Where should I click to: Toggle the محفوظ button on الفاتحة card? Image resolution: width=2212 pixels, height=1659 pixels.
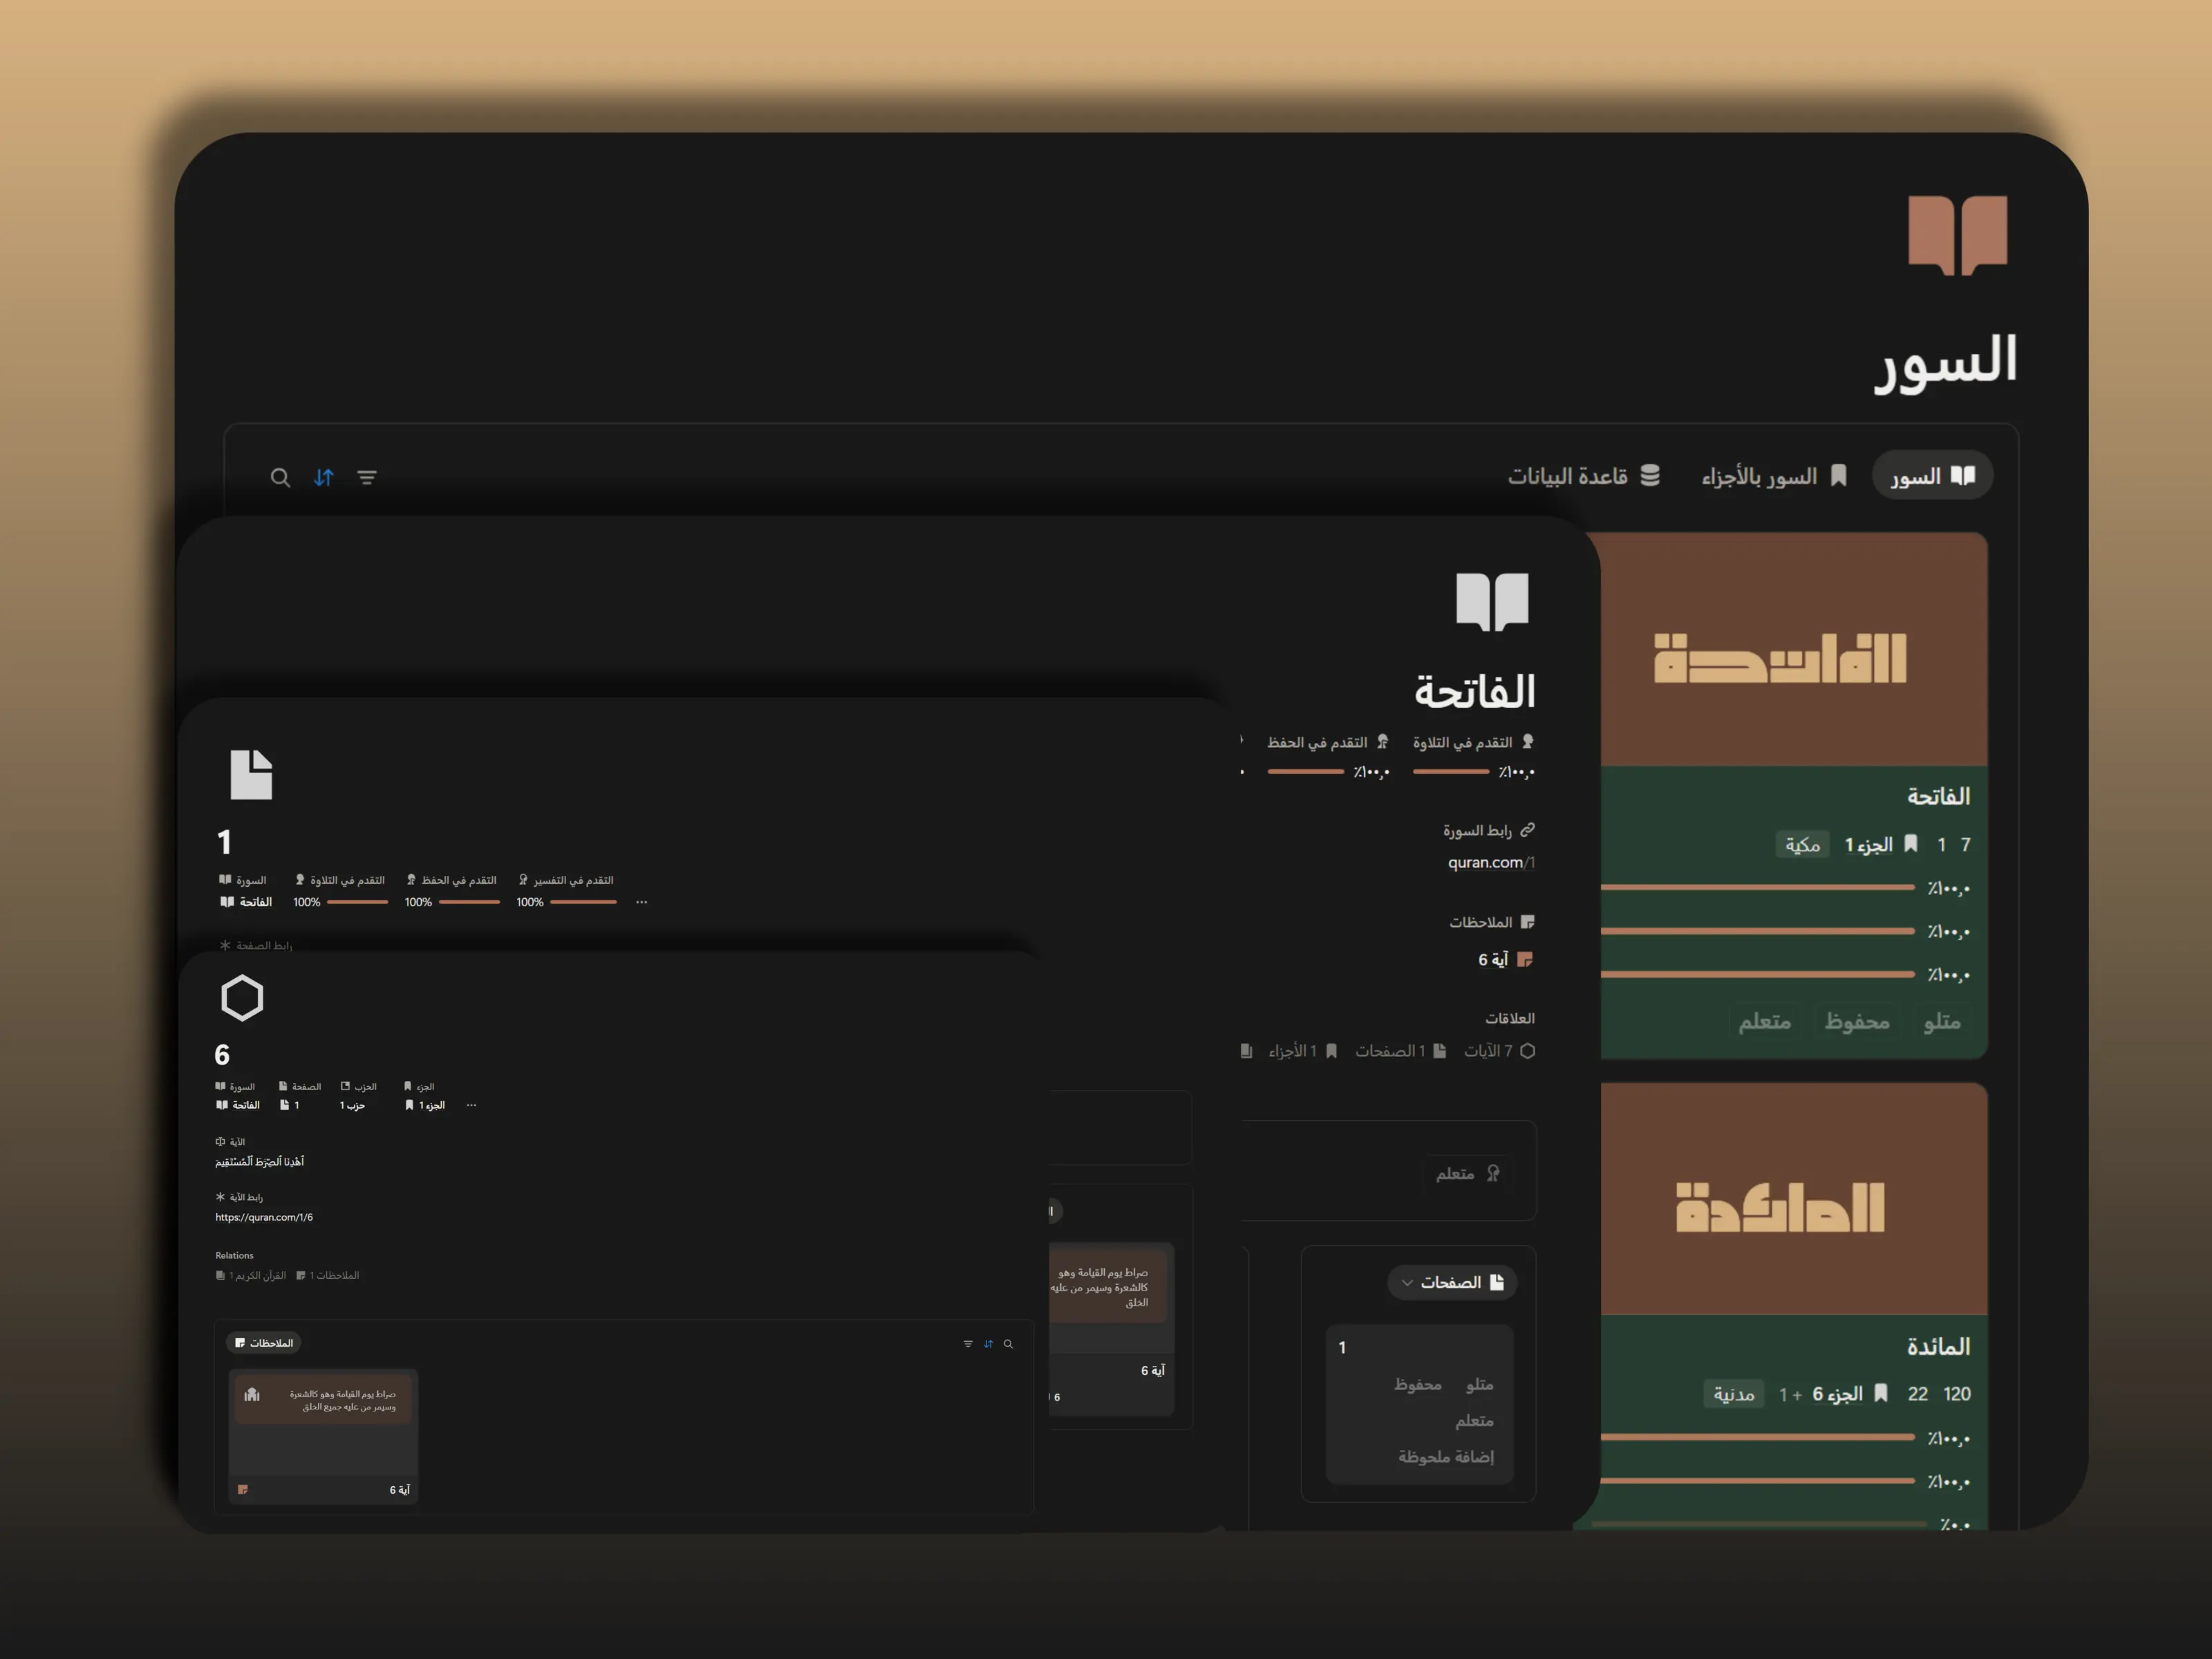point(1856,1022)
